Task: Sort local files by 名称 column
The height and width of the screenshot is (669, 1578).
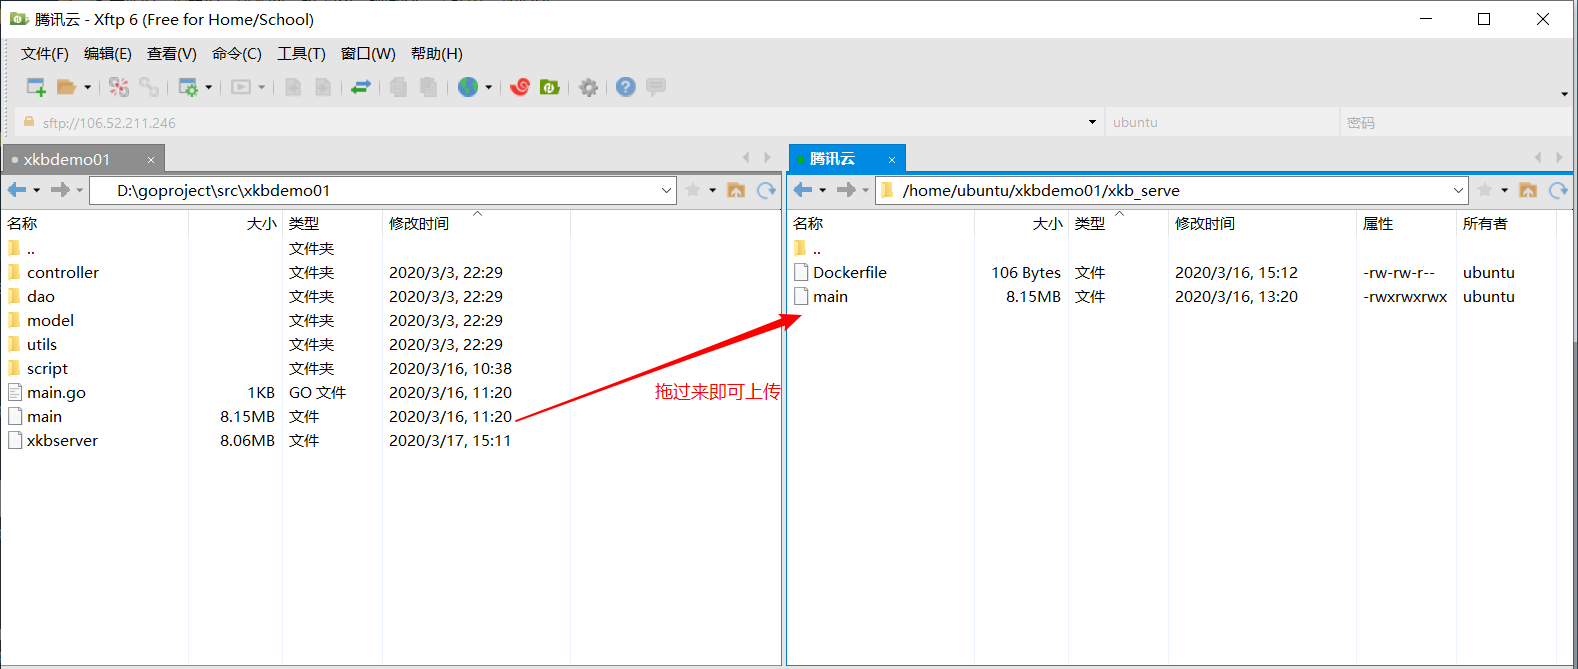Action: [x=94, y=223]
